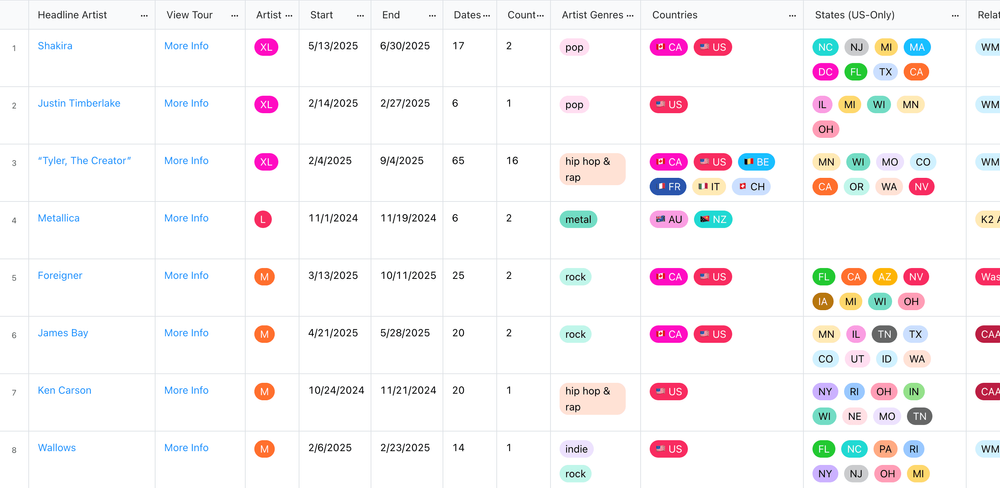
Task: Click the CA country tag in Shakira row
Action: (x=668, y=47)
